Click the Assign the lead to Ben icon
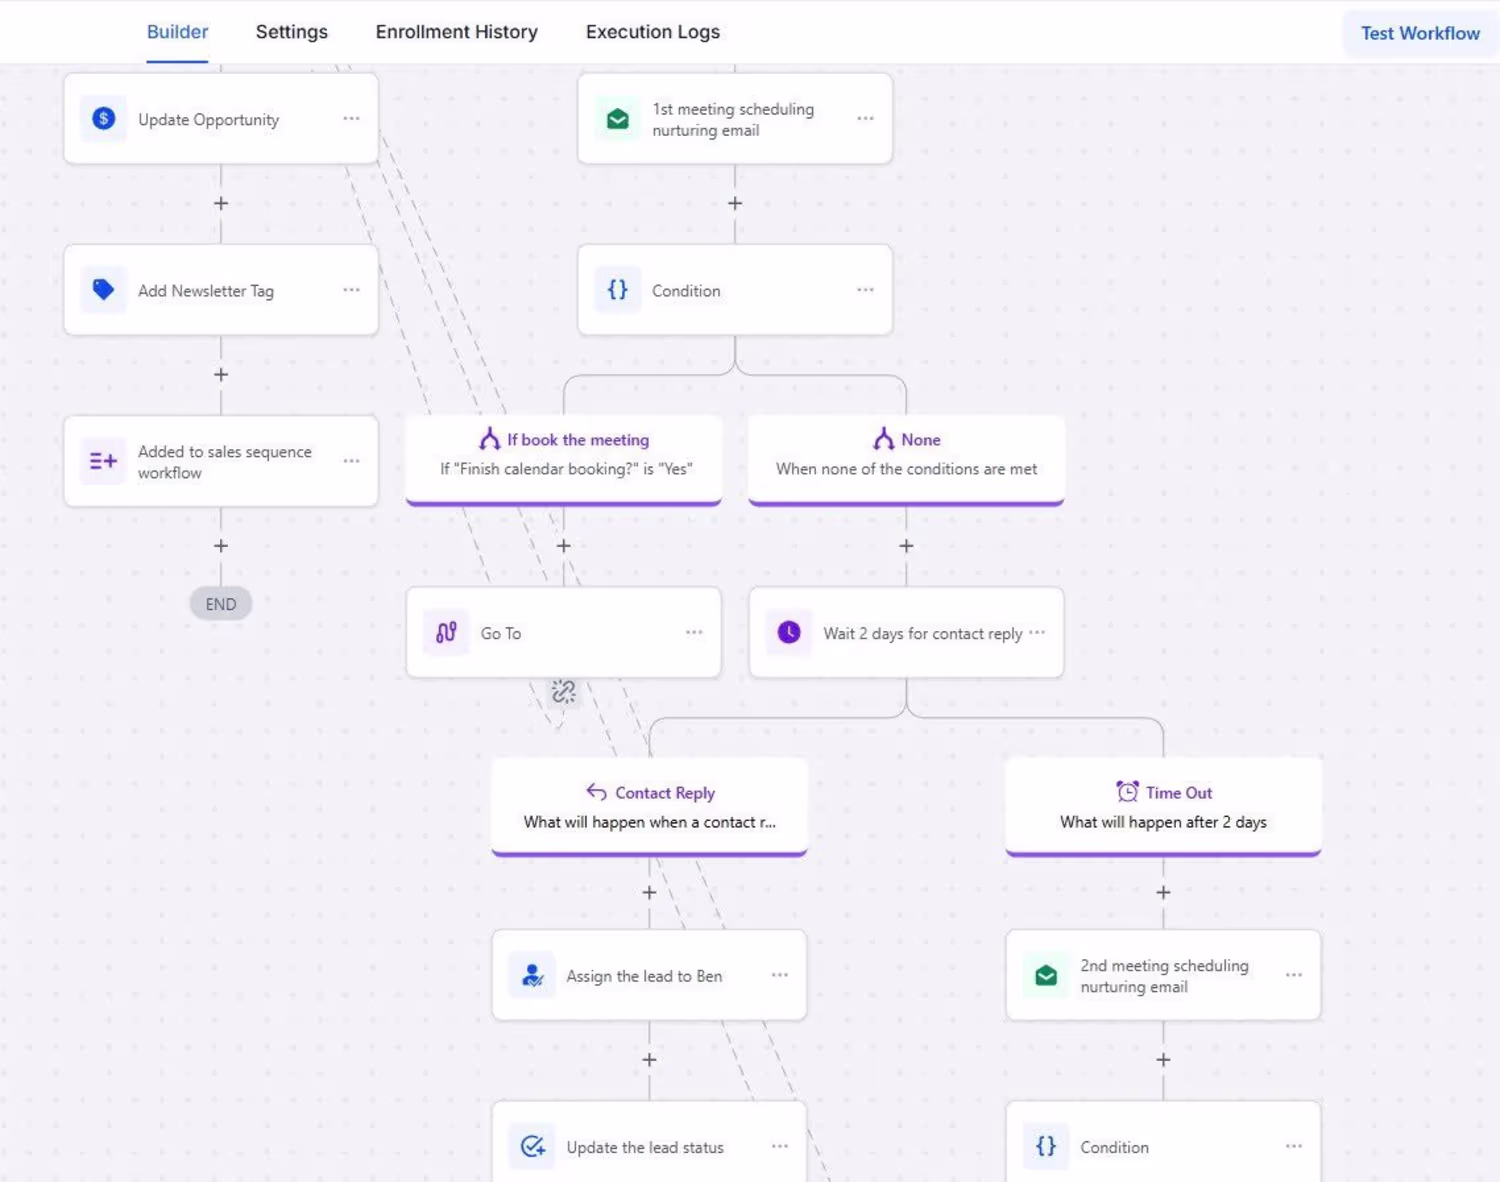The width and height of the screenshot is (1500, 1182). 532,976
